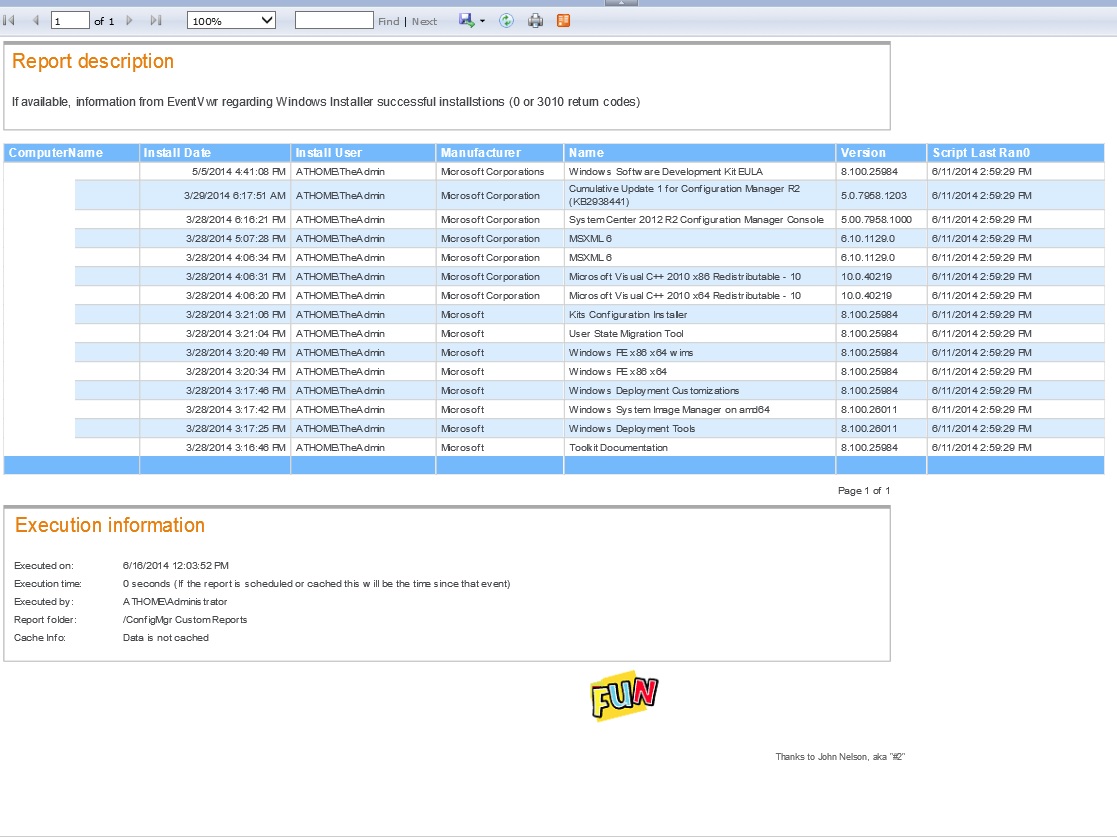The image size is (1117, 837).
Task: Expand the export format dropdown arrow
Action: [482, 22]
